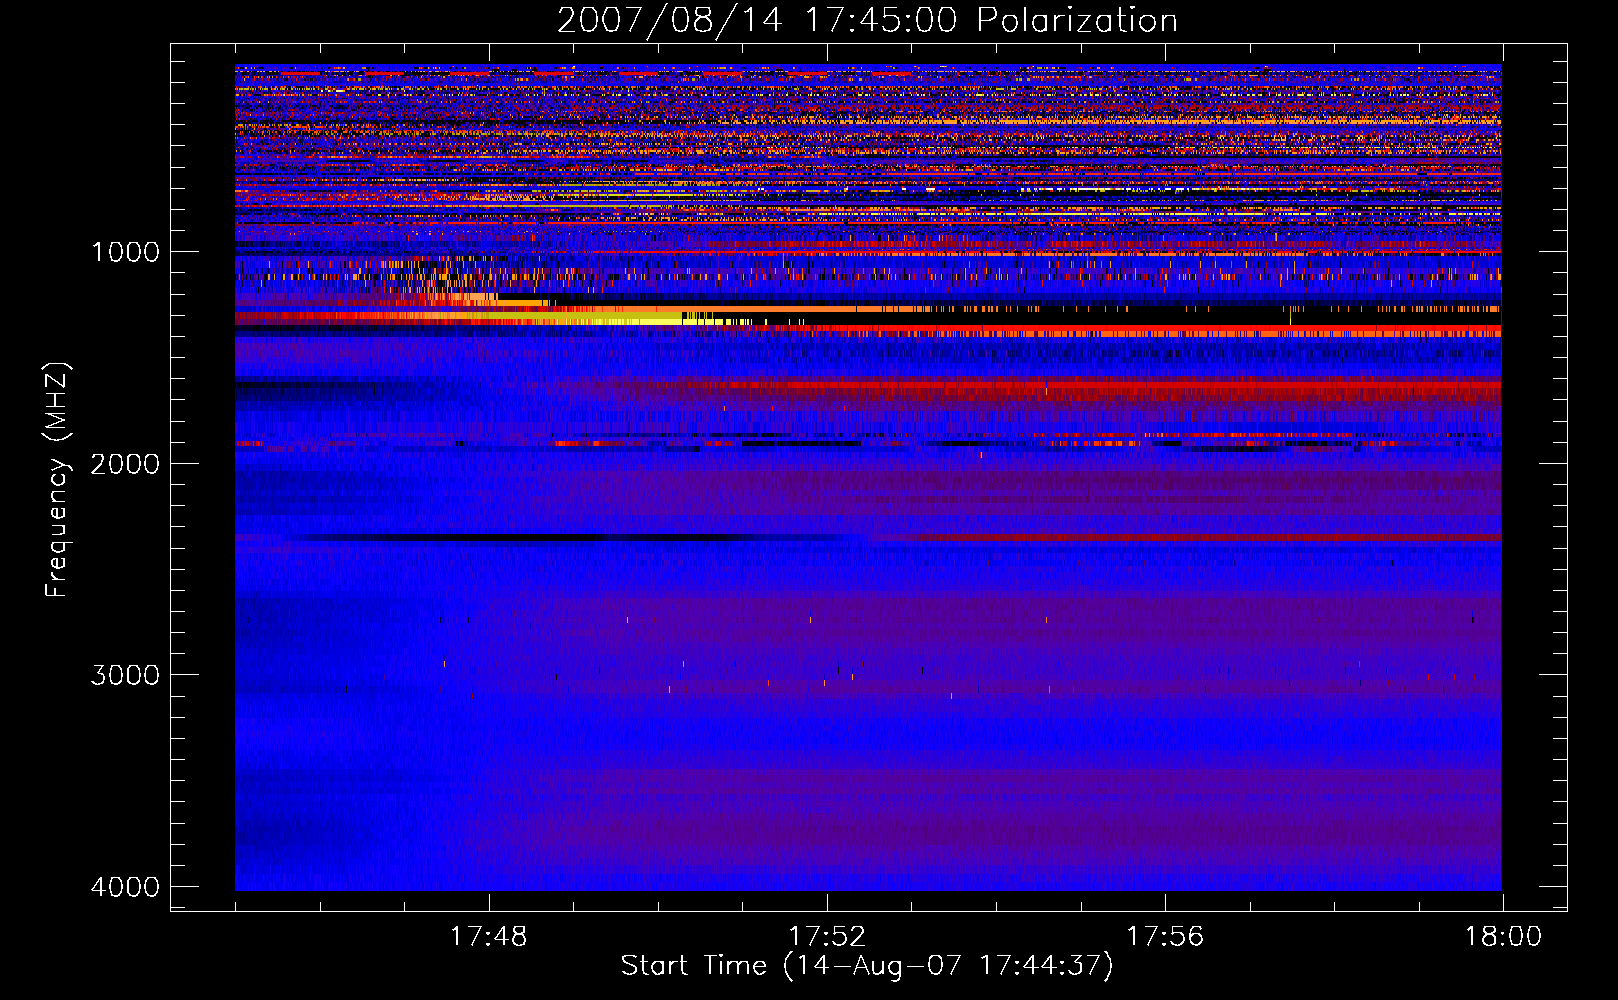The height and width of the screenshot is (1000, 1618).
Task: Click the 4000 frequency tick label
Action: pyautogui.click(x=125, y=887)
